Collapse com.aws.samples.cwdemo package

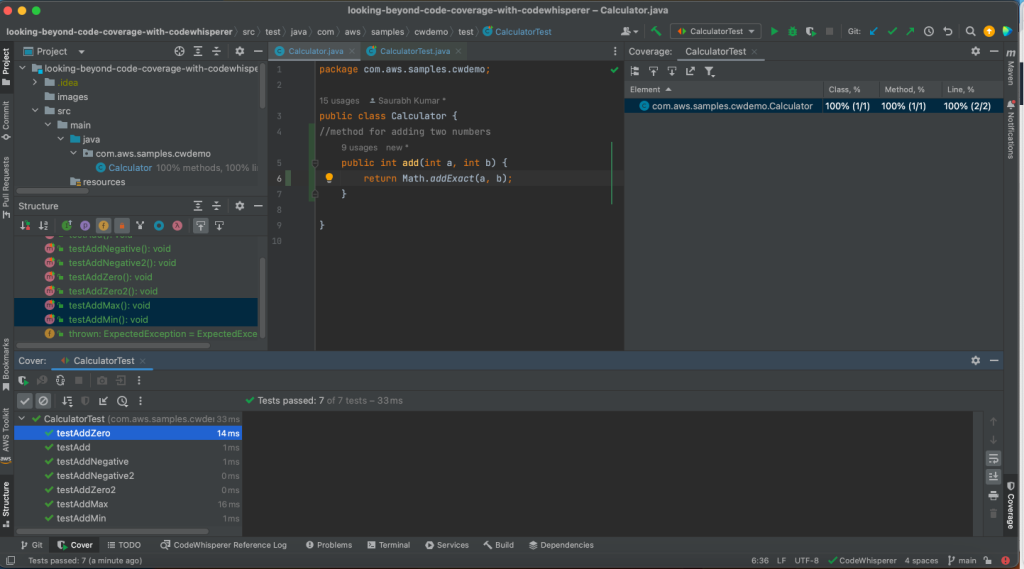click(x=73, y=154)
